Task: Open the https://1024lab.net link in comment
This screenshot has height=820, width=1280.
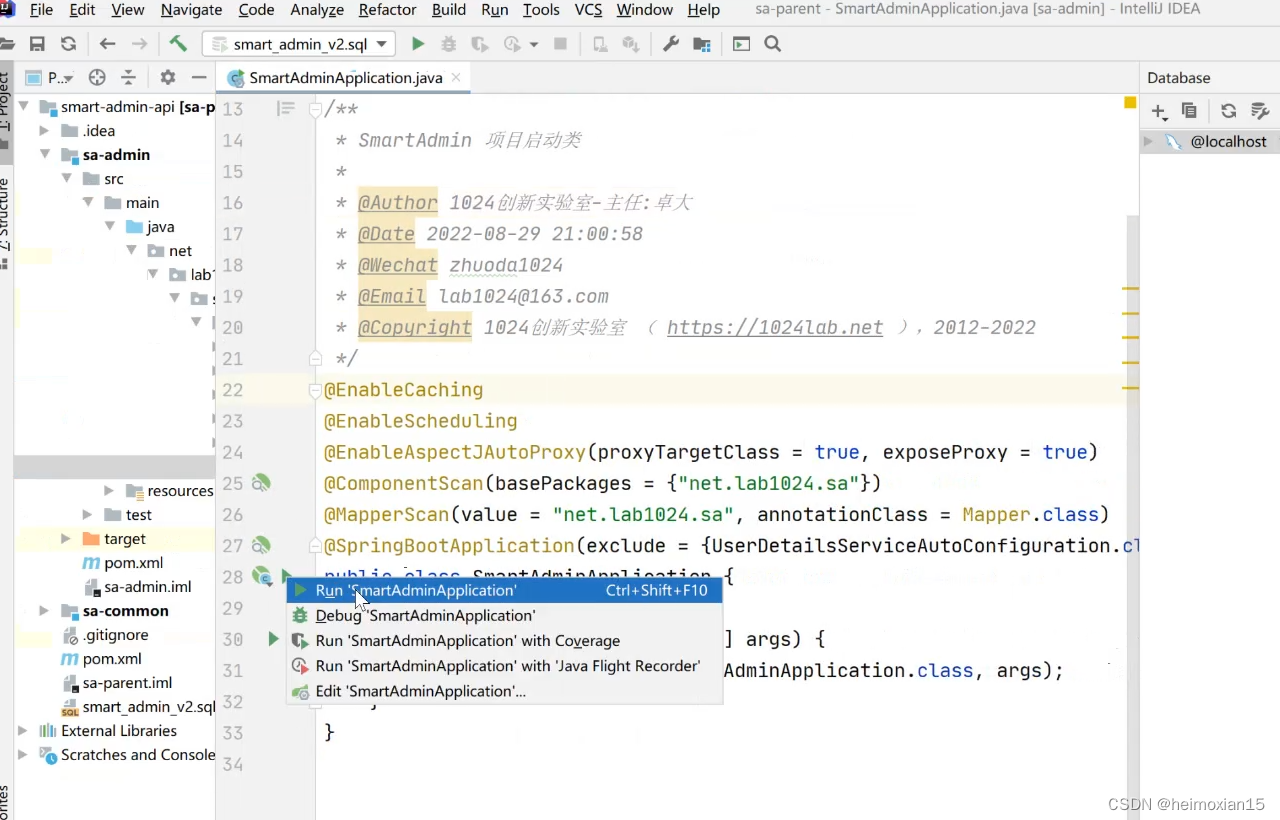Action: tap(775, 328)
